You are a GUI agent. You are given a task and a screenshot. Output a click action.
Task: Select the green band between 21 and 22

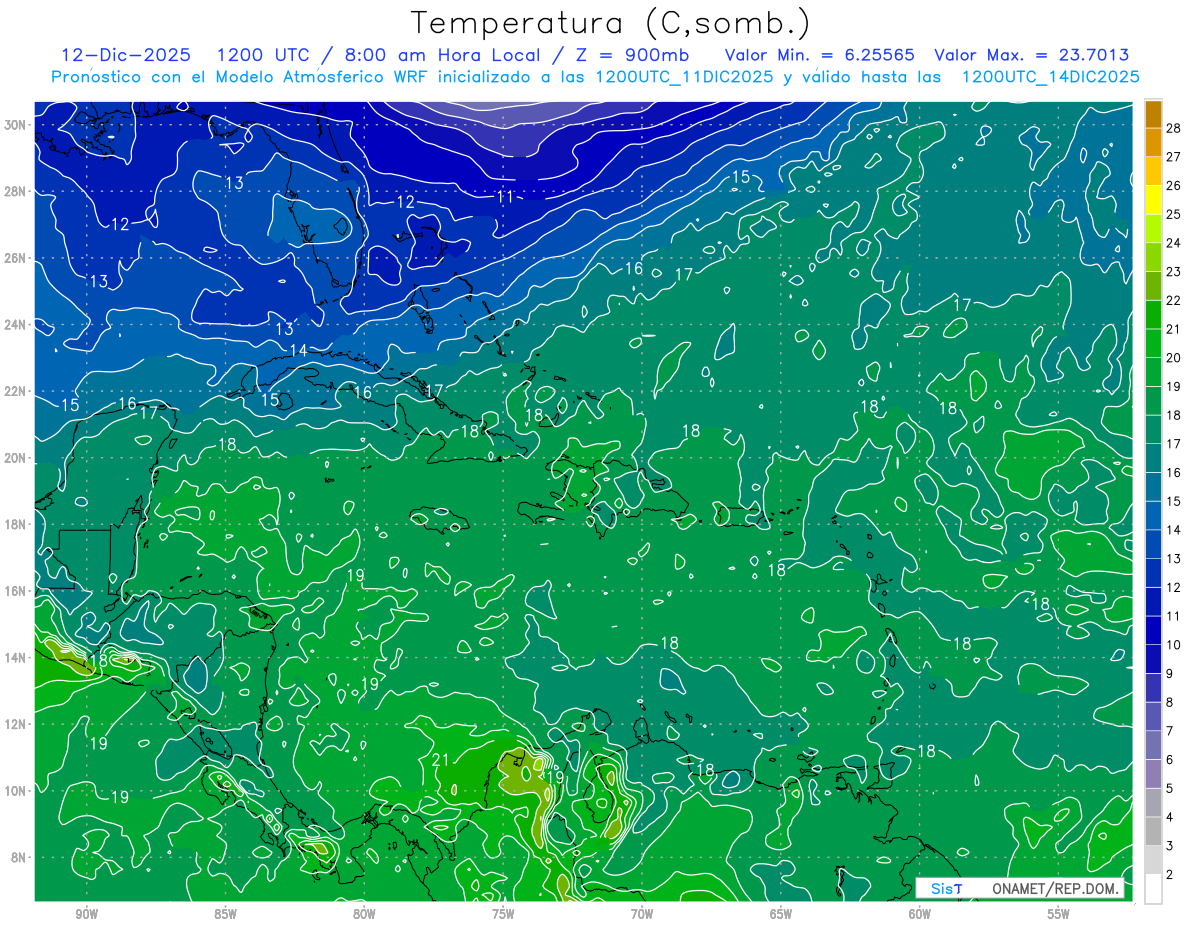click(x=1153, y=314)
